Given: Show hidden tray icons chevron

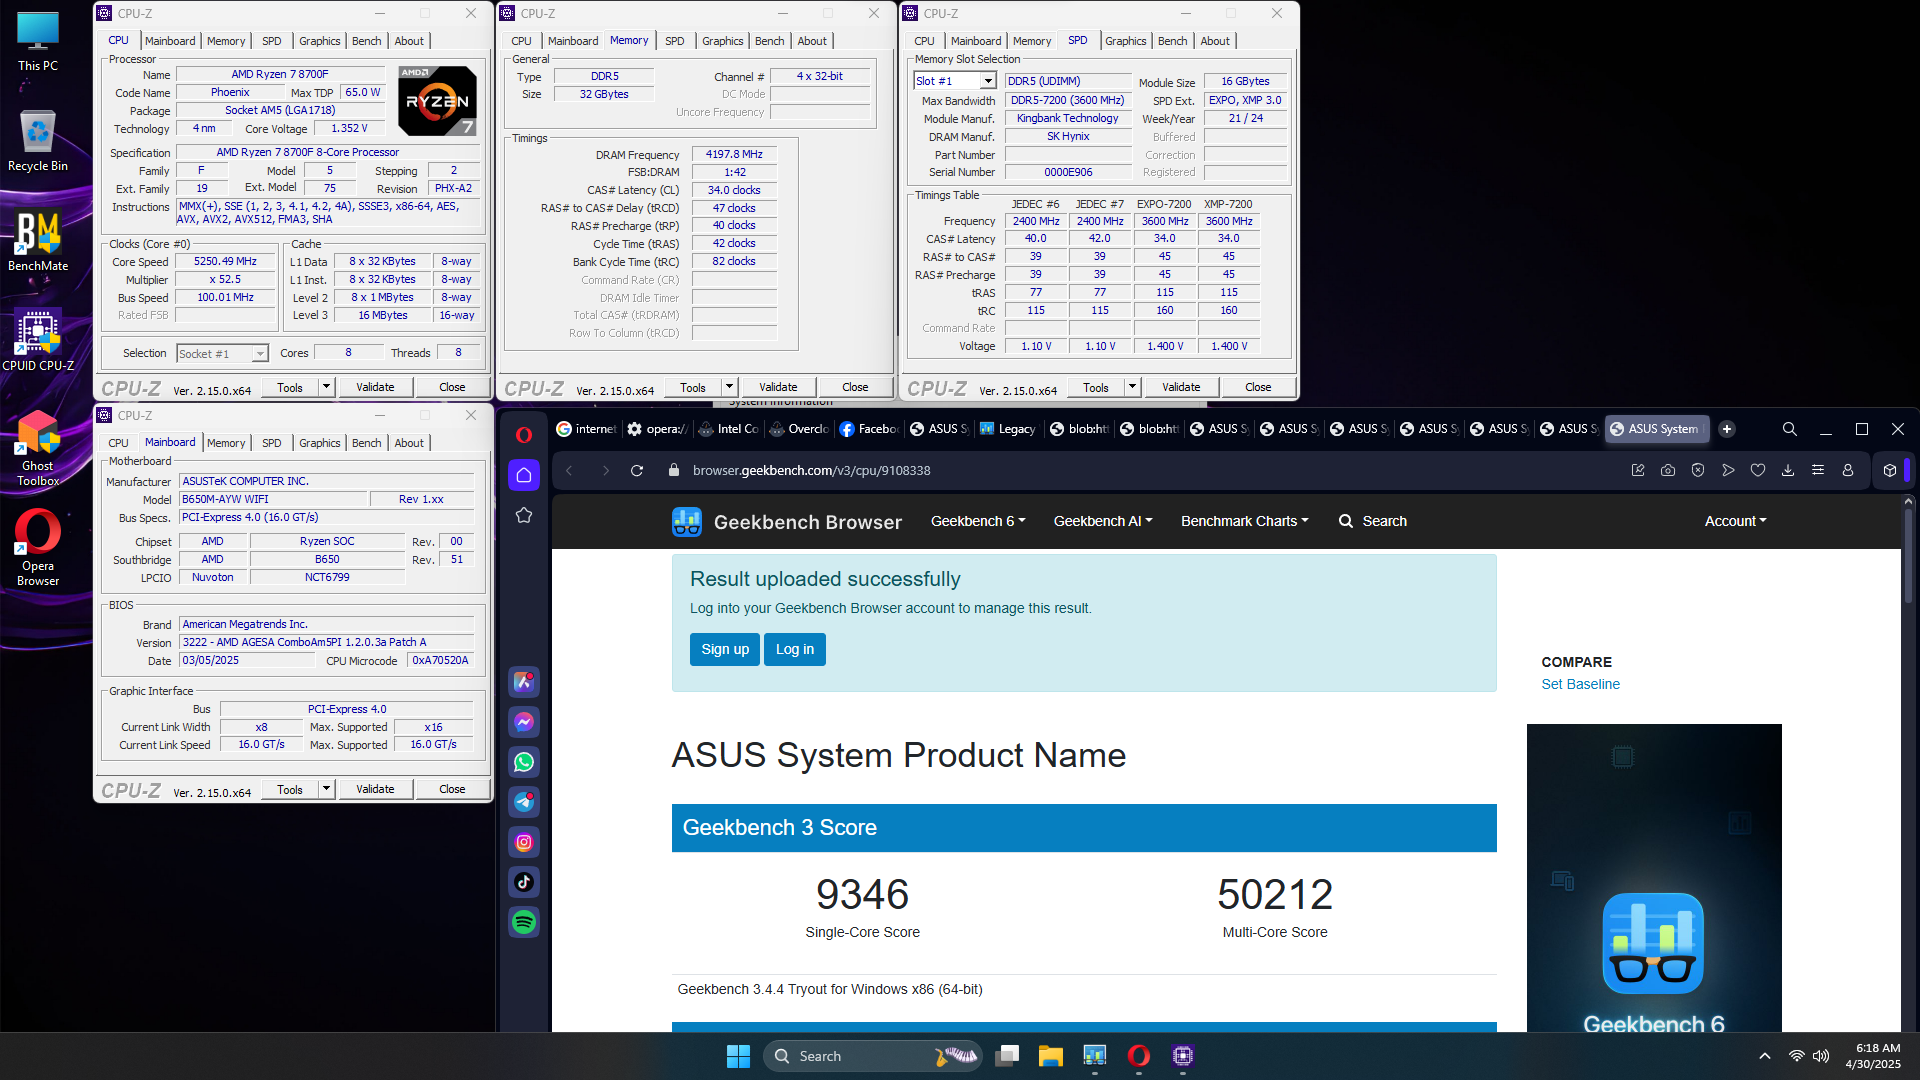Looking at the screenshot, I should pos(1764,1056).
